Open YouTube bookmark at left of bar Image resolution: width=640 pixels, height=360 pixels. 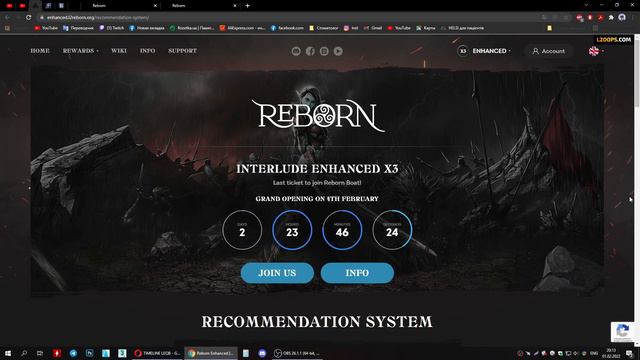coord(46,28)
